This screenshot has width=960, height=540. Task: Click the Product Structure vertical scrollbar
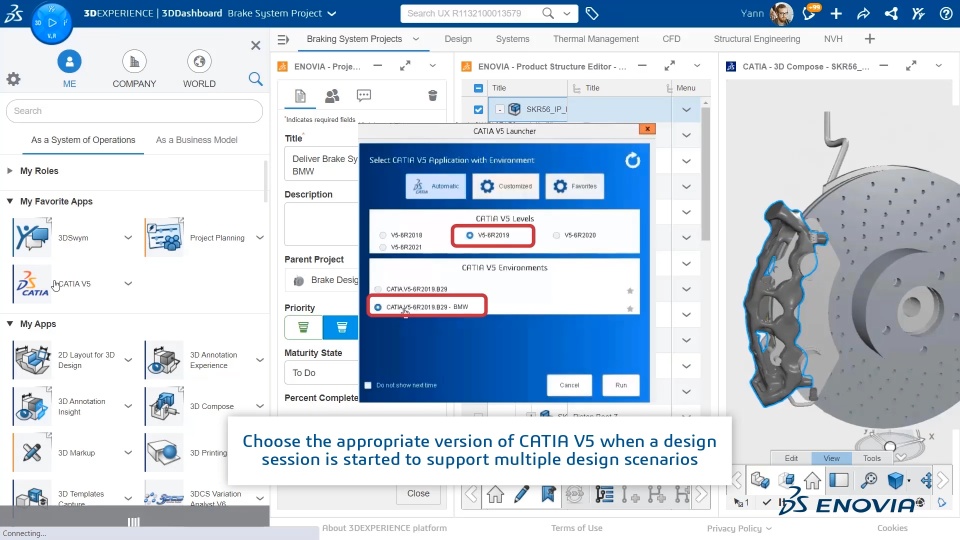[x=705, y=174]
